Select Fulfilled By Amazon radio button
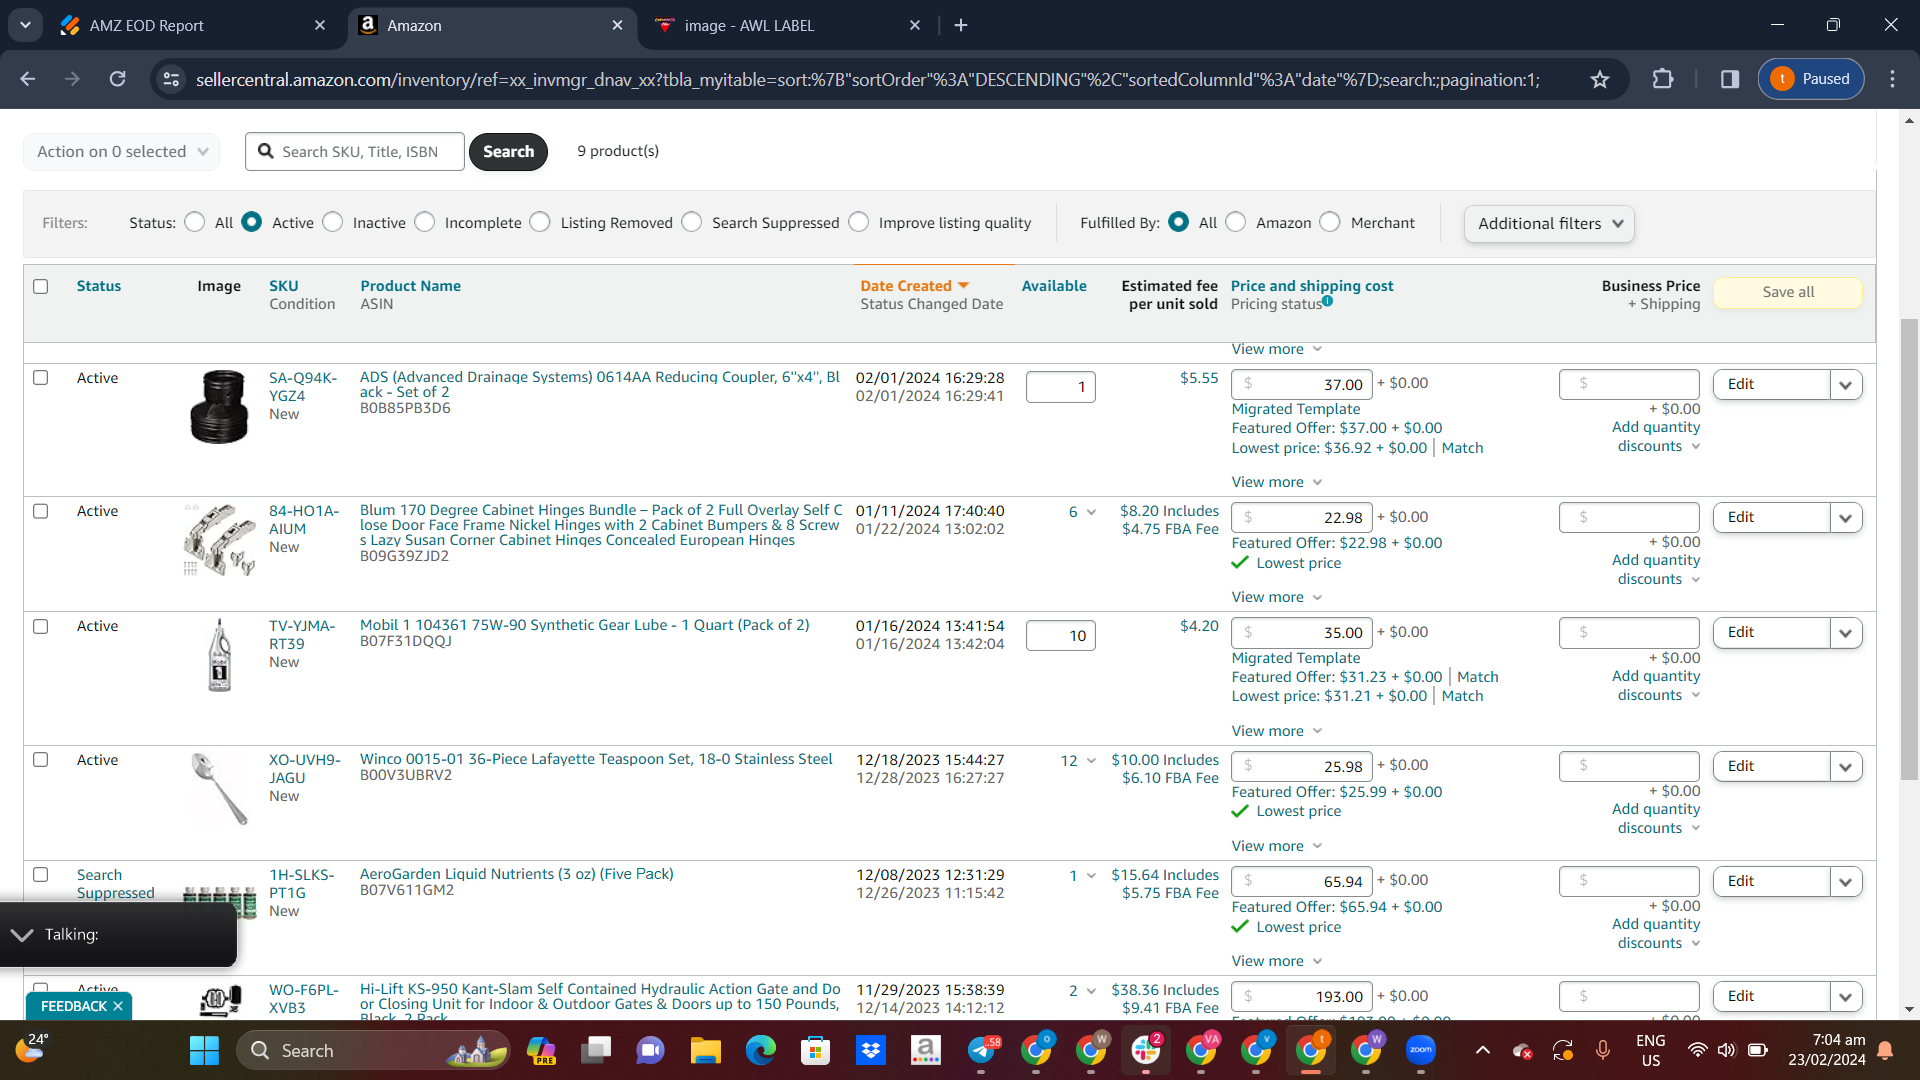The width and height of the screenshot is (1920, 1080). (1236, 222)
